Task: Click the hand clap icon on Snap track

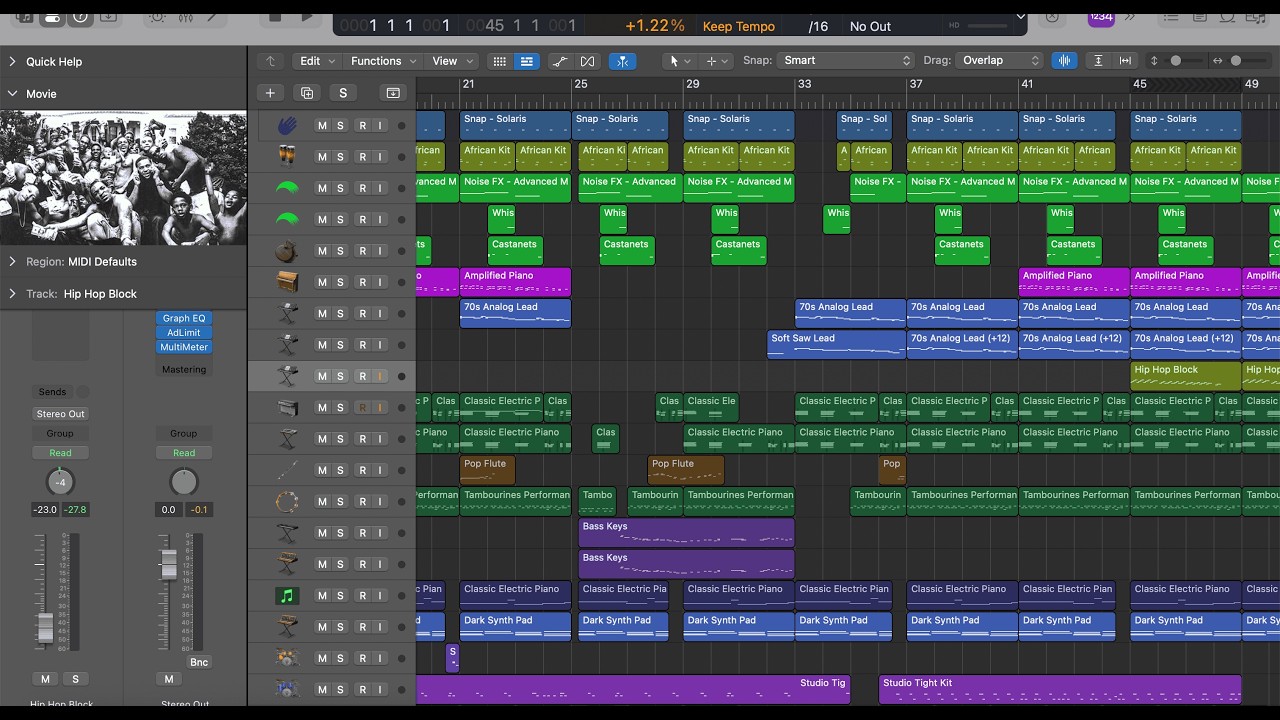Action: [288, 126]
